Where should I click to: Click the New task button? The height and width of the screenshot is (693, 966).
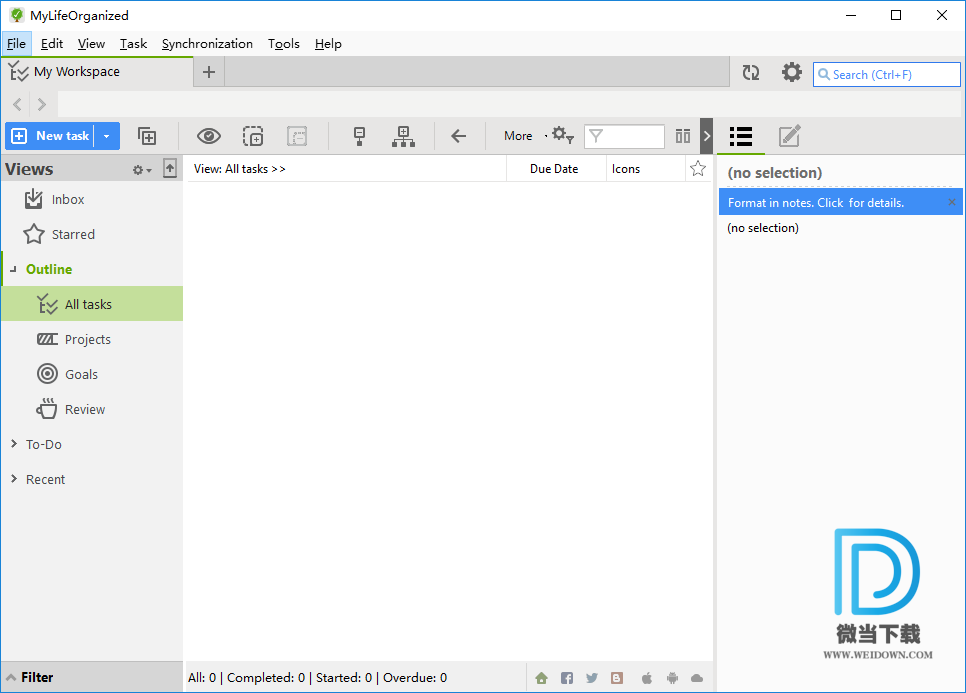point(50,136)
